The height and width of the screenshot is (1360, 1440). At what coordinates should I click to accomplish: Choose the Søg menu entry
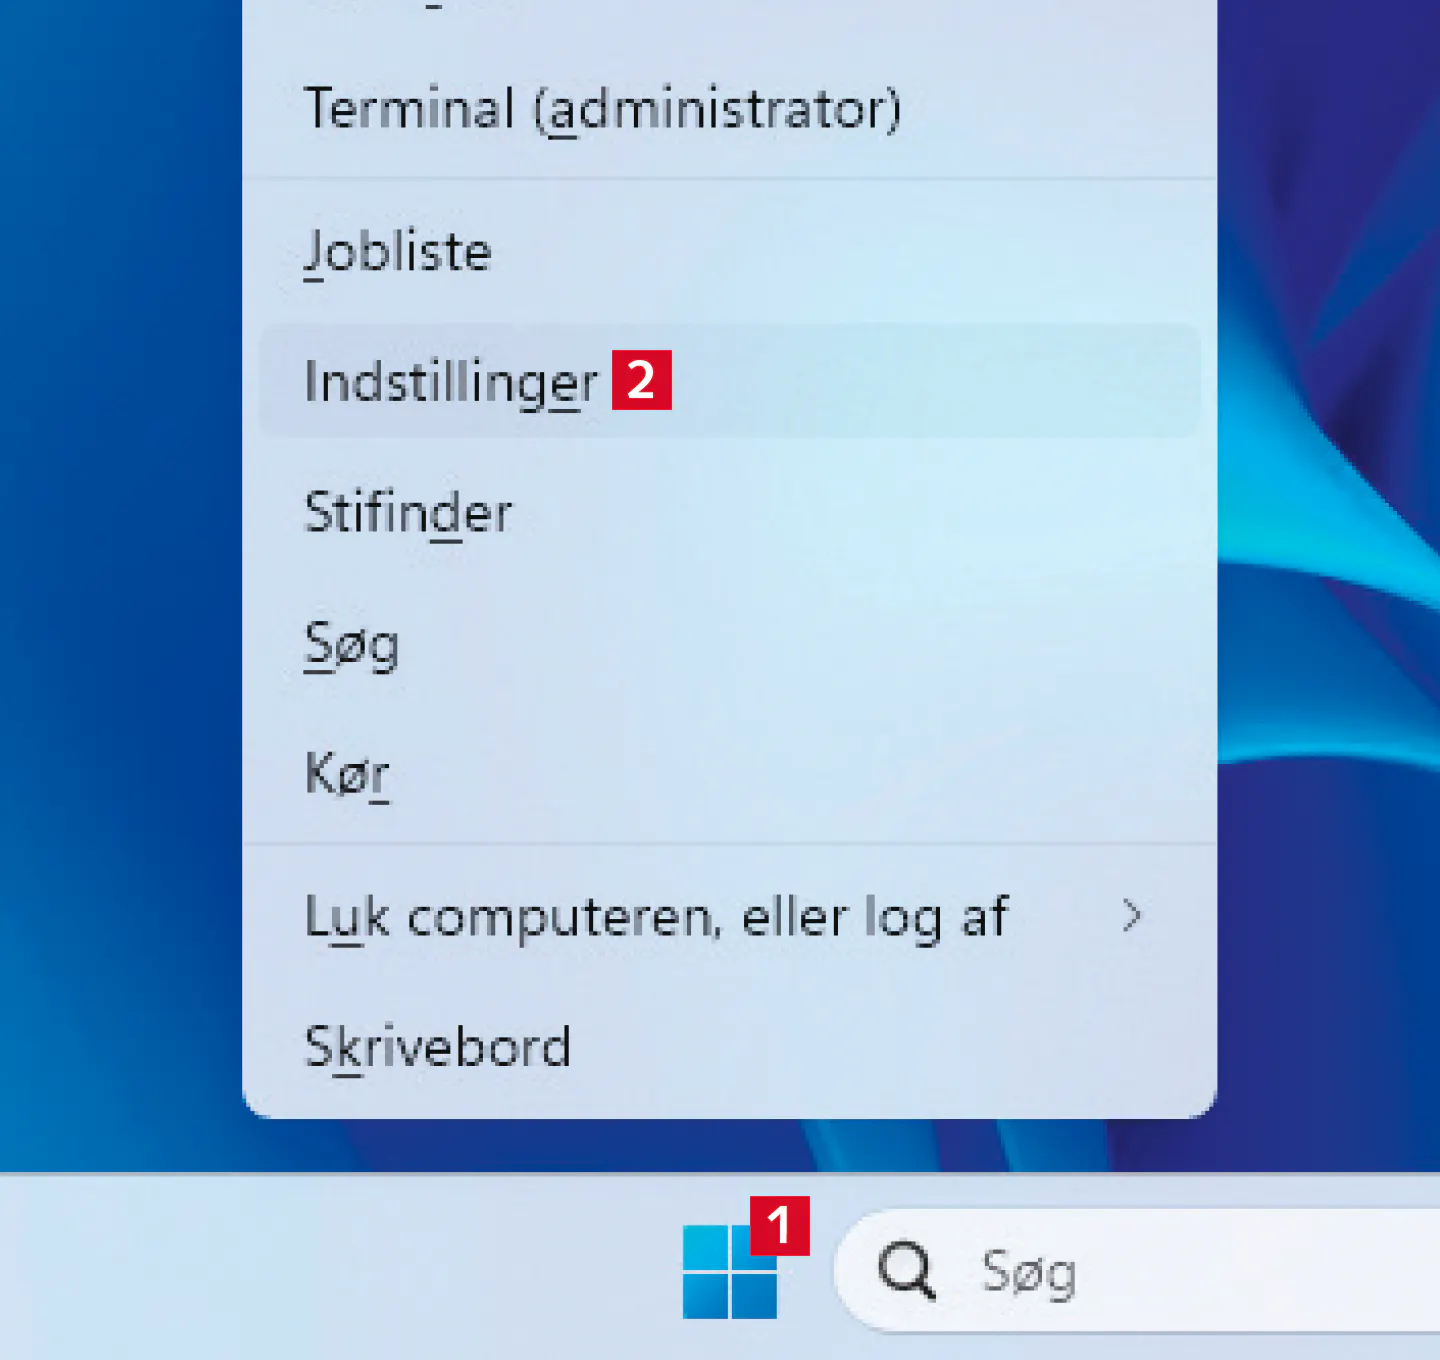352,645
